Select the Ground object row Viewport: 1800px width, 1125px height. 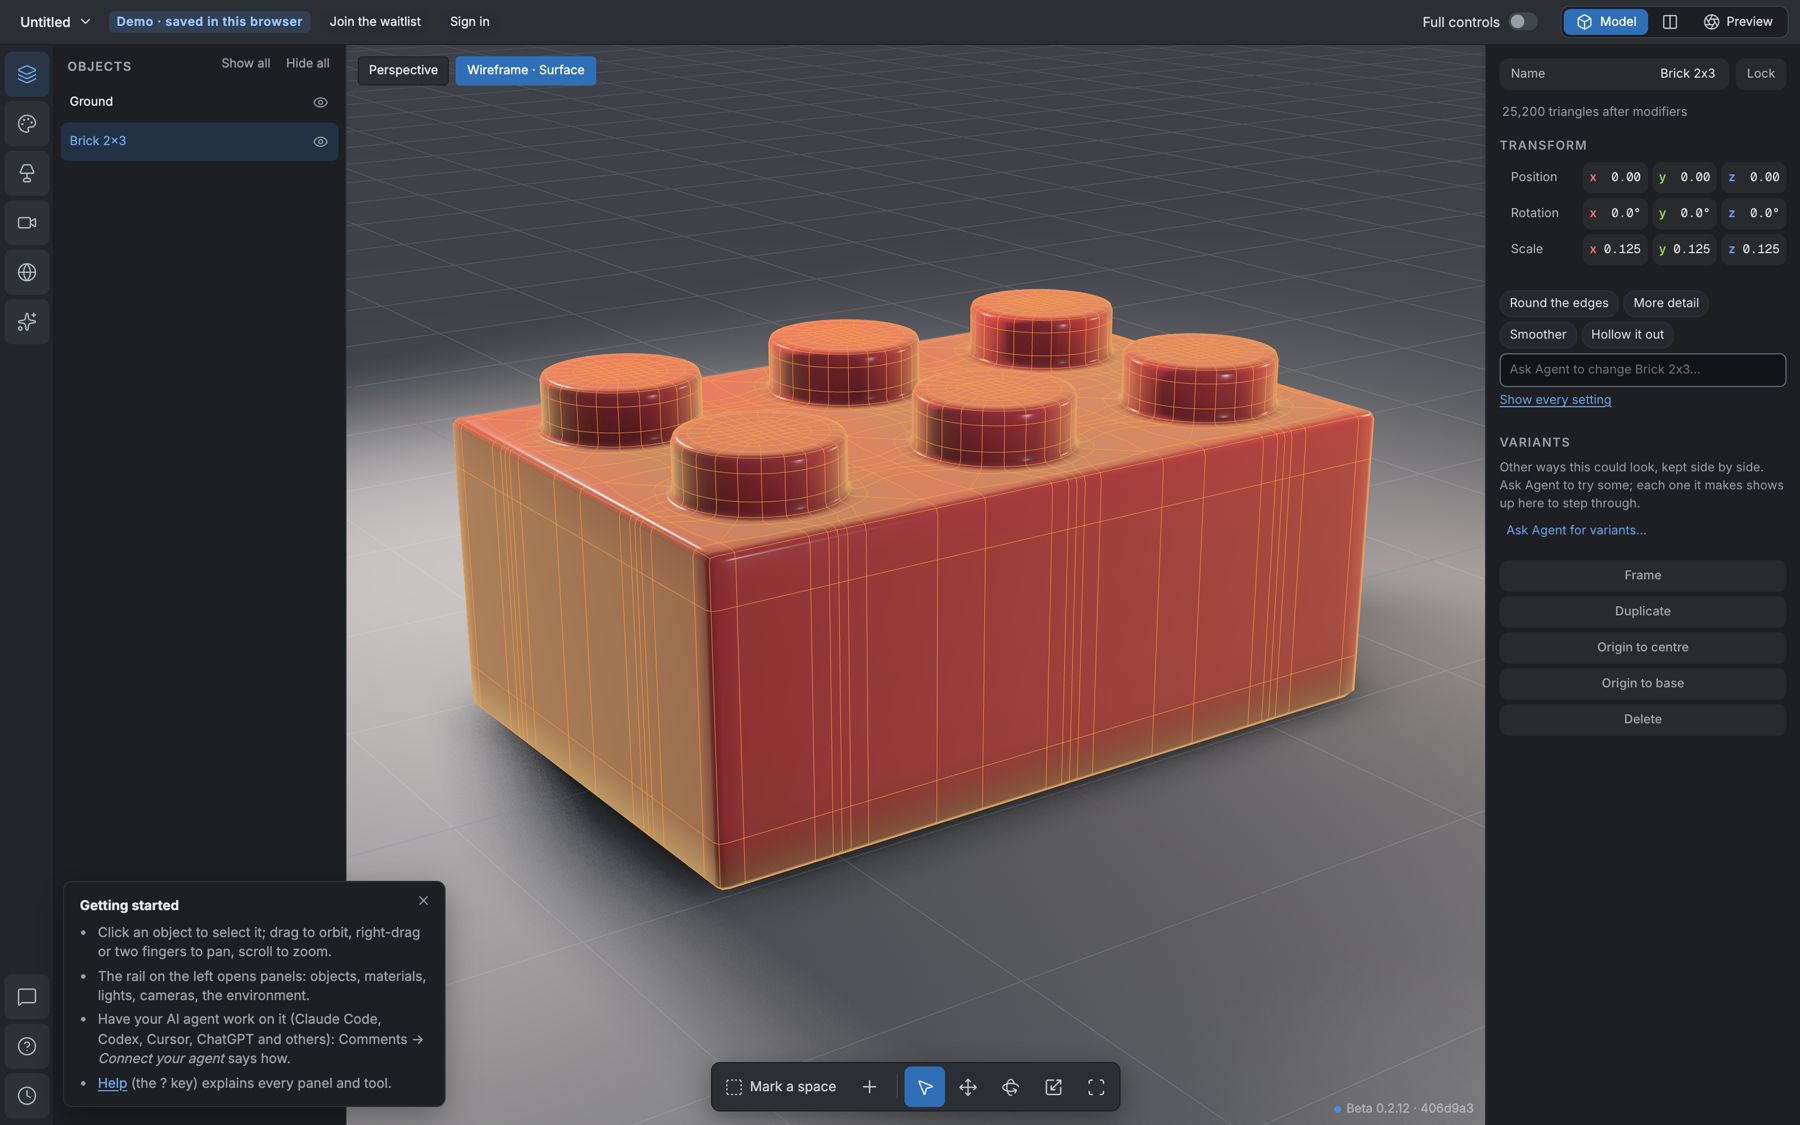point(199,102)
